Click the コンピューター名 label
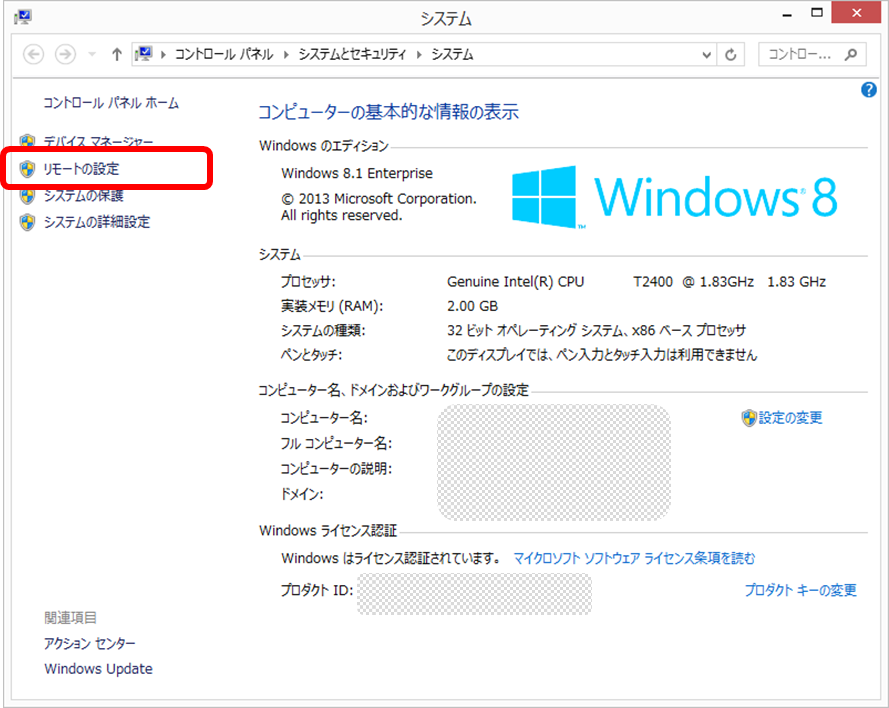The height and width of the screenshot is (708, 889). coord(324,418)
